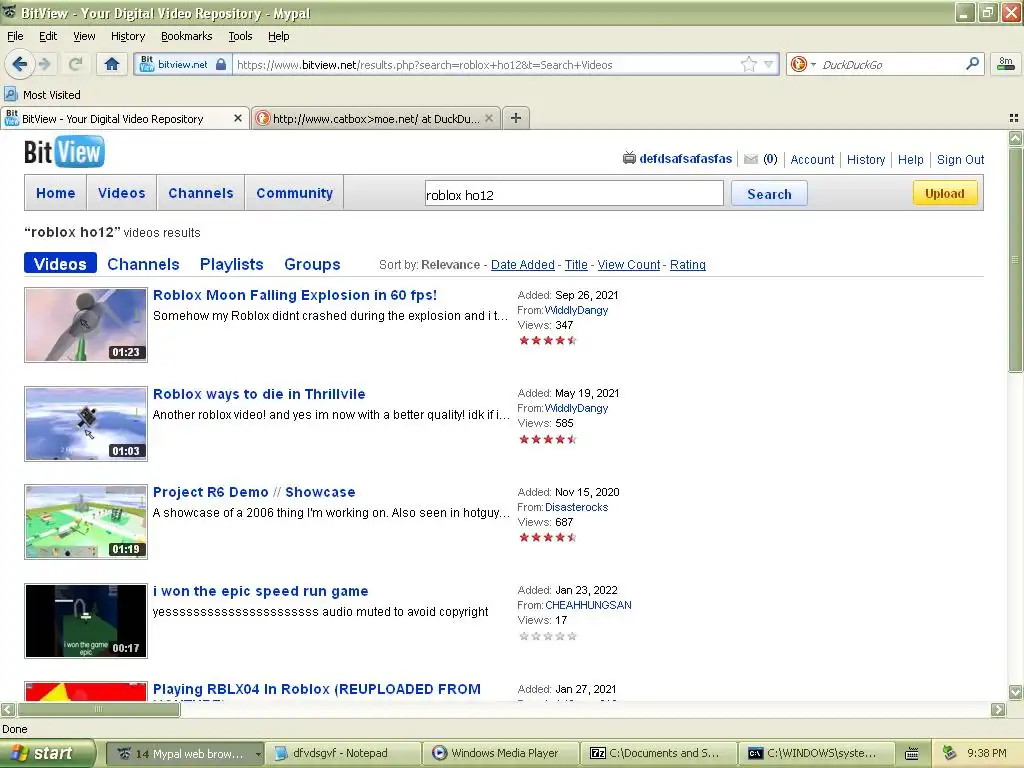This screenshot has width=1024, height=768.
Task: Open Roblox Moon Falling Explosion title link
Action: 295,295
